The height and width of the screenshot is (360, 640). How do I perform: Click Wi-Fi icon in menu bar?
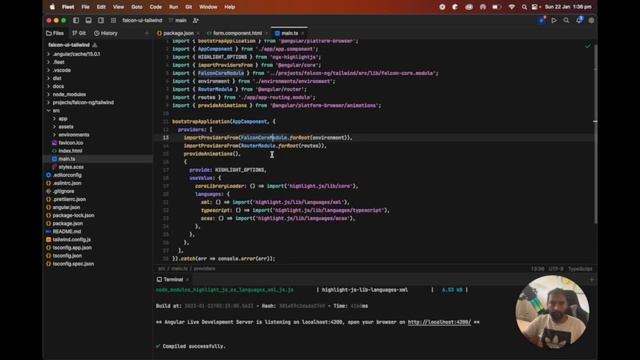tap(511, 7)
